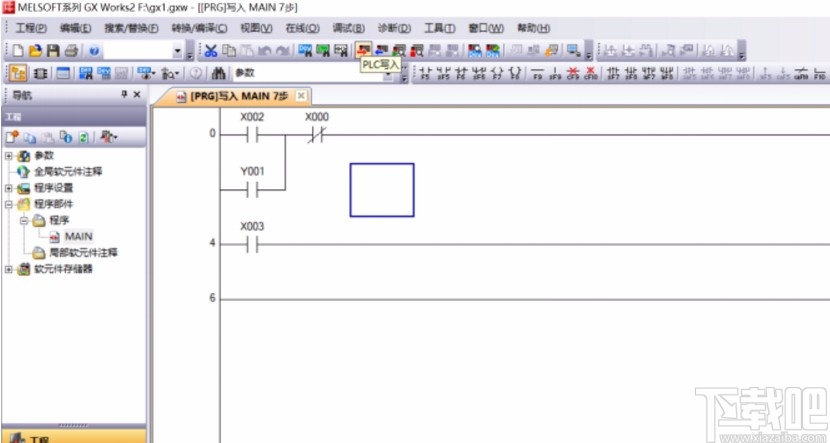Print using the printer toolbar icon
This screenshot has width=830, height=443.
click(x=71, y=51)
